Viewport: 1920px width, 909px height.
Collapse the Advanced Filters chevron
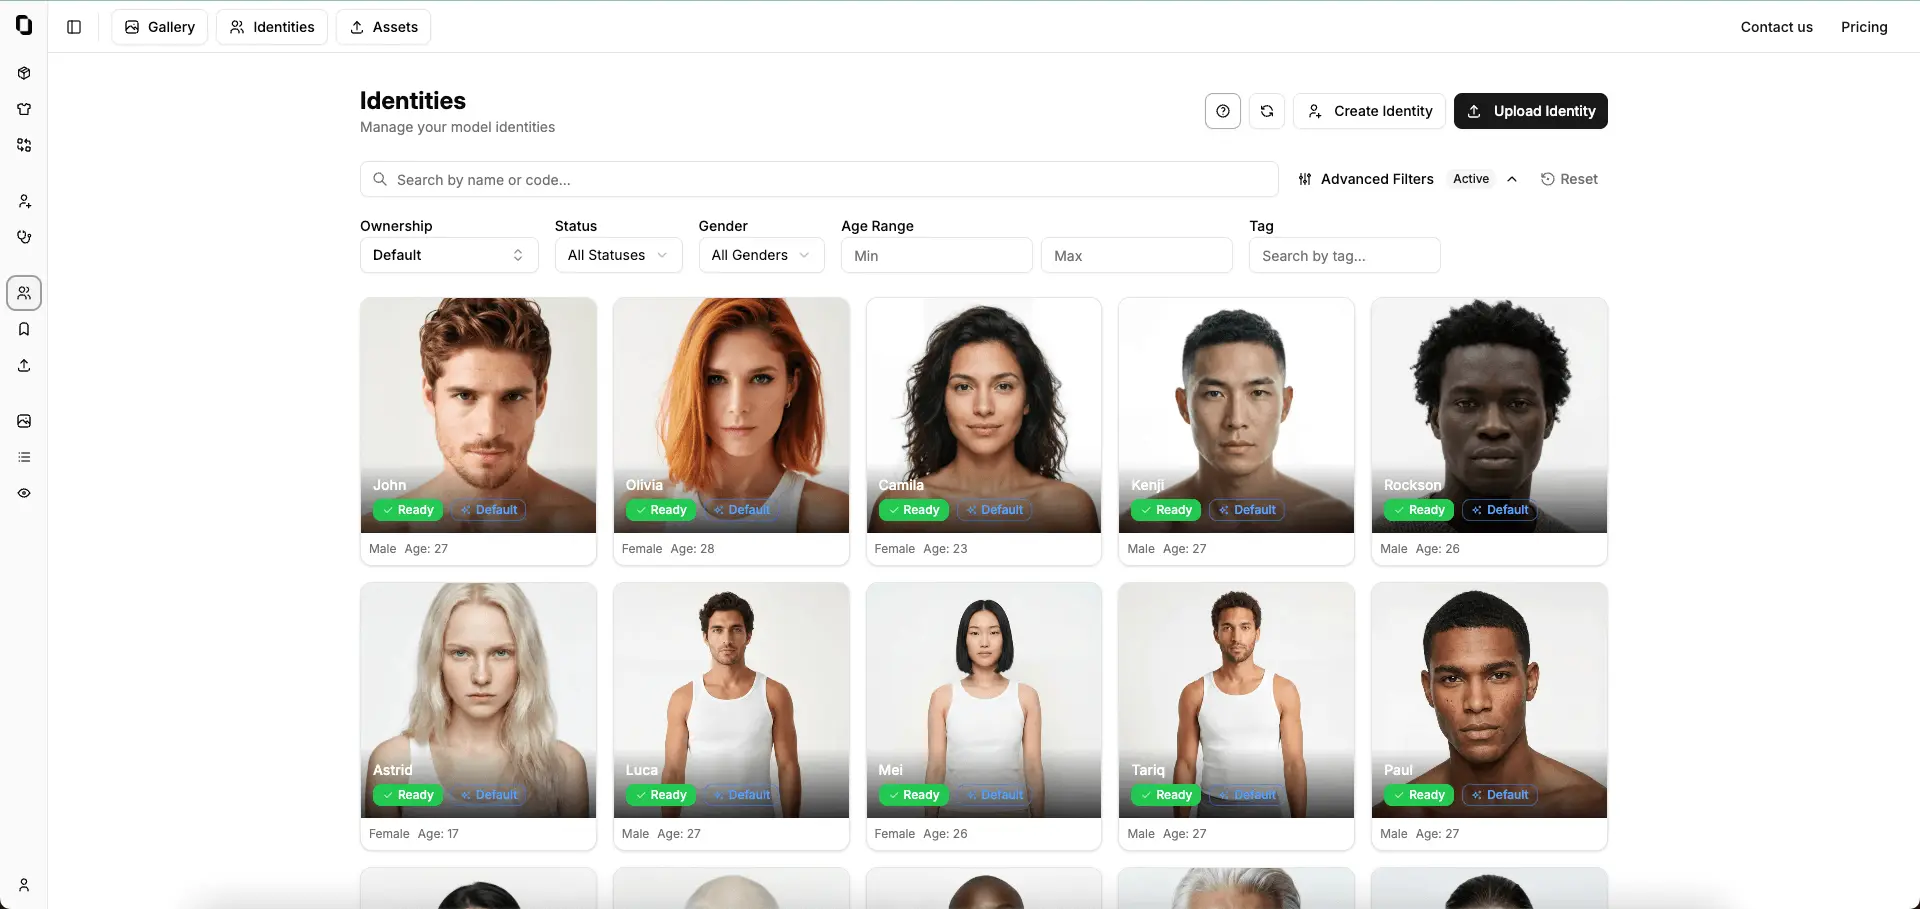pos(1512,179)
